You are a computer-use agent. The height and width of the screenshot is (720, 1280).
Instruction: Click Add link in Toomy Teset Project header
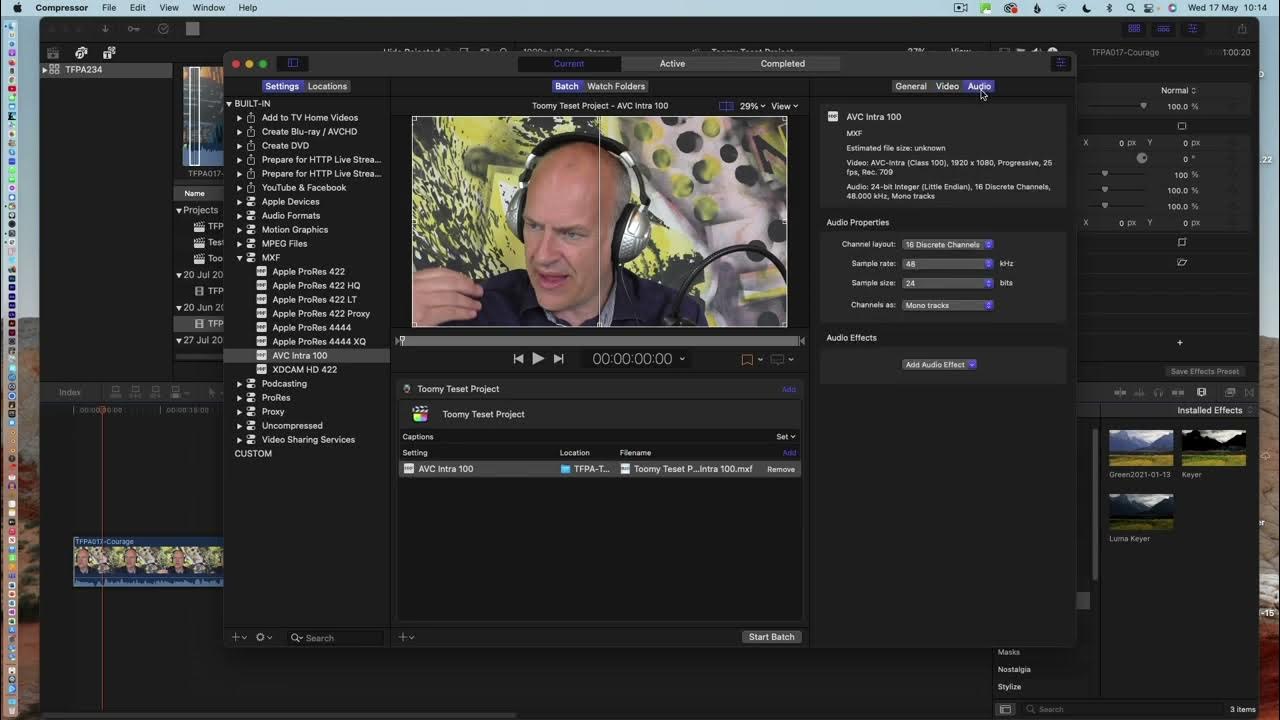[789, 389]
